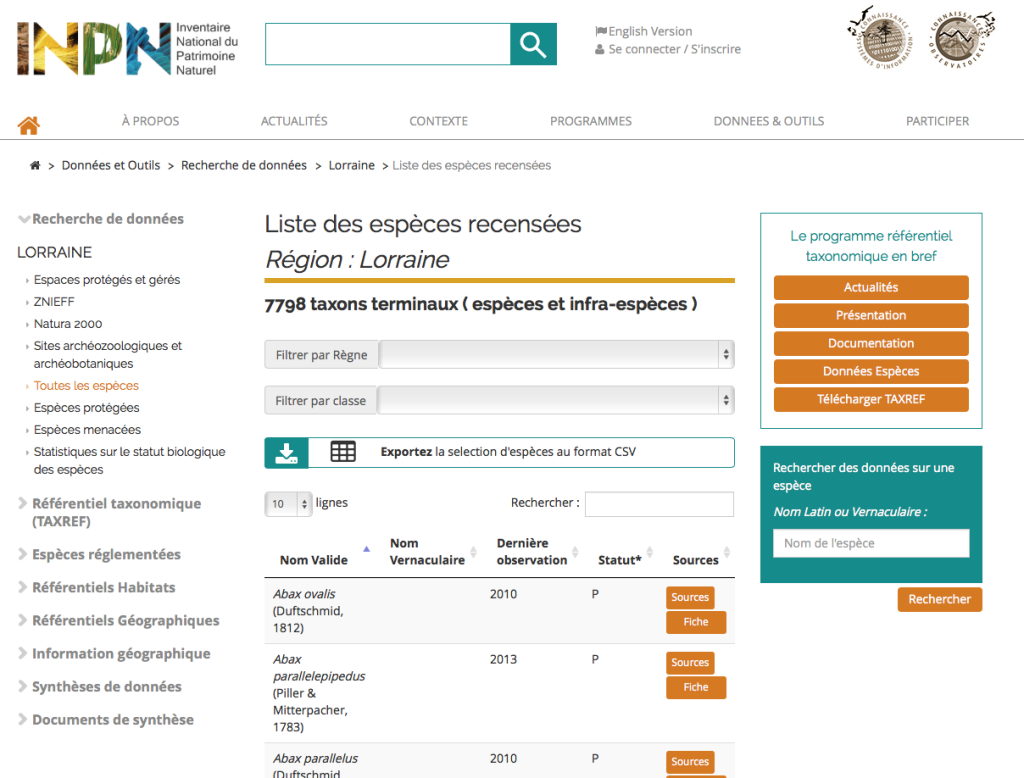Open the À PROPOS menu

tap(150, 121)
